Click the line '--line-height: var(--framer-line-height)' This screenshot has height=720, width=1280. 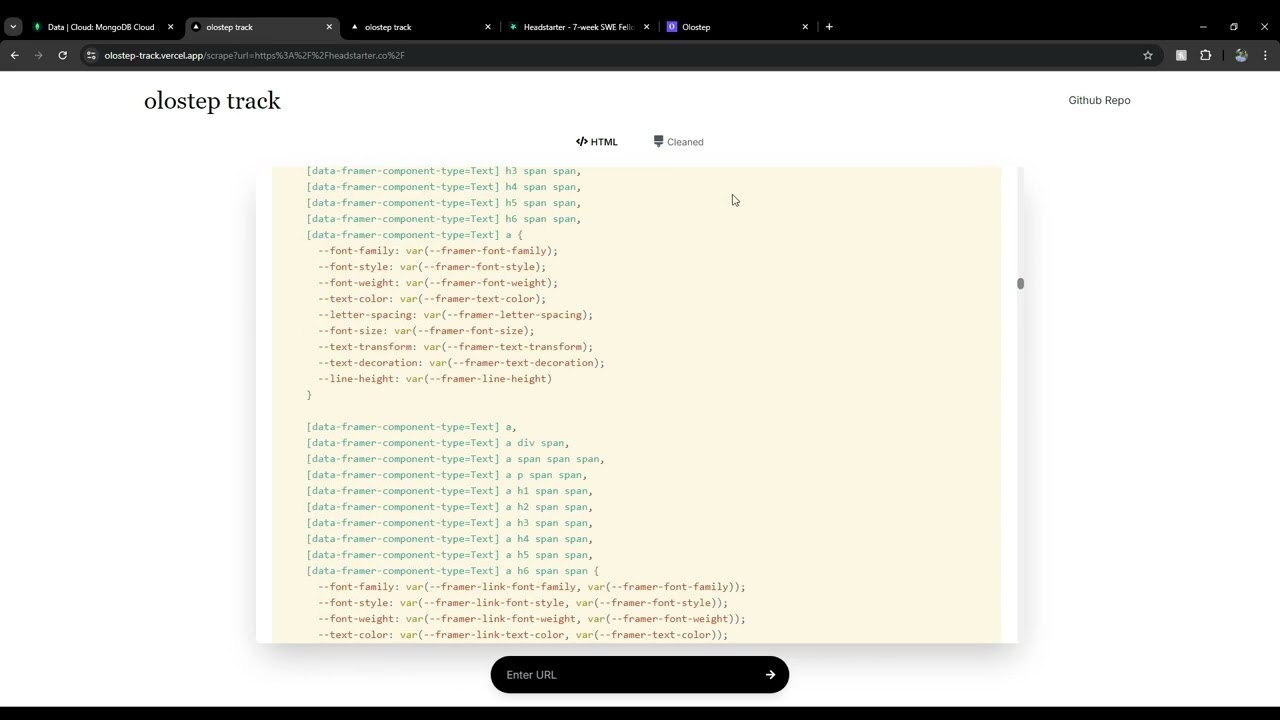435,379
